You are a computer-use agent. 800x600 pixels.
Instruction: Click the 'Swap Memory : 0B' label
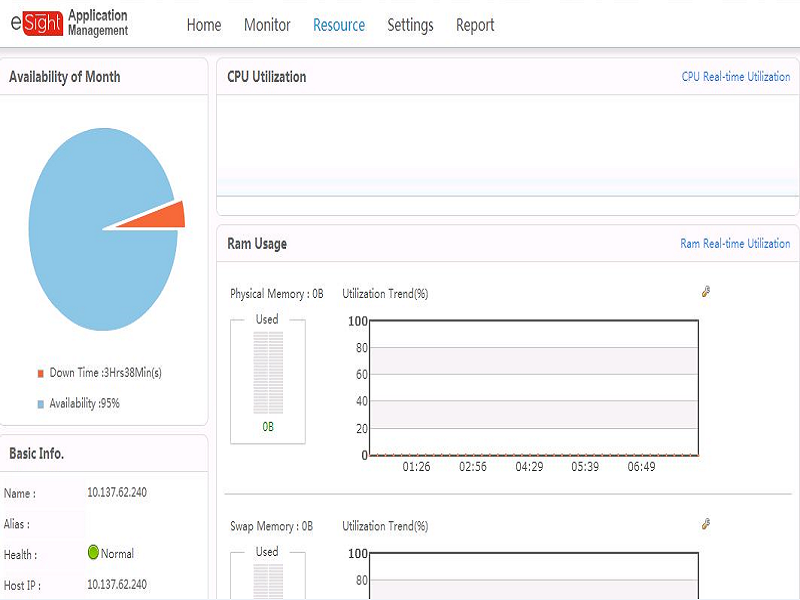tap(271, 526)
